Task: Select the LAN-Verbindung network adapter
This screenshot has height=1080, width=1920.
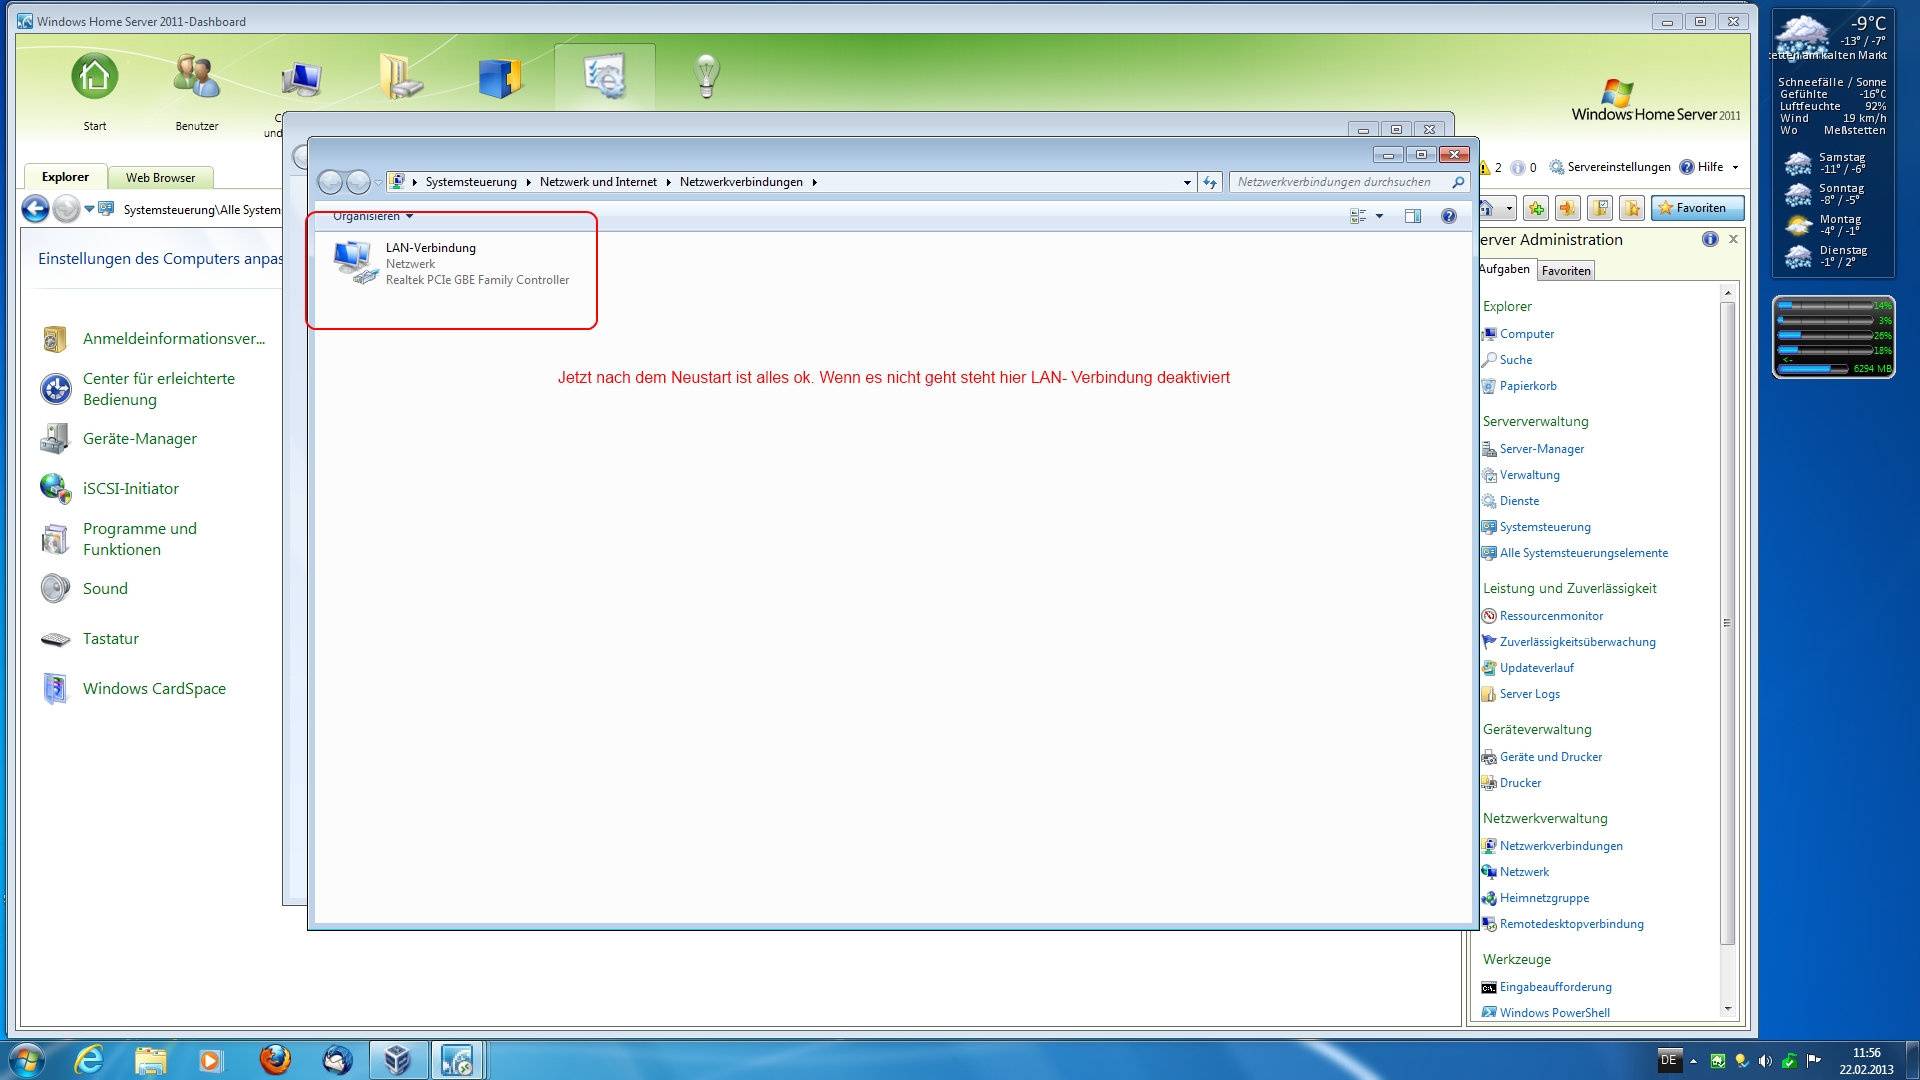Action: coord(452,264)
